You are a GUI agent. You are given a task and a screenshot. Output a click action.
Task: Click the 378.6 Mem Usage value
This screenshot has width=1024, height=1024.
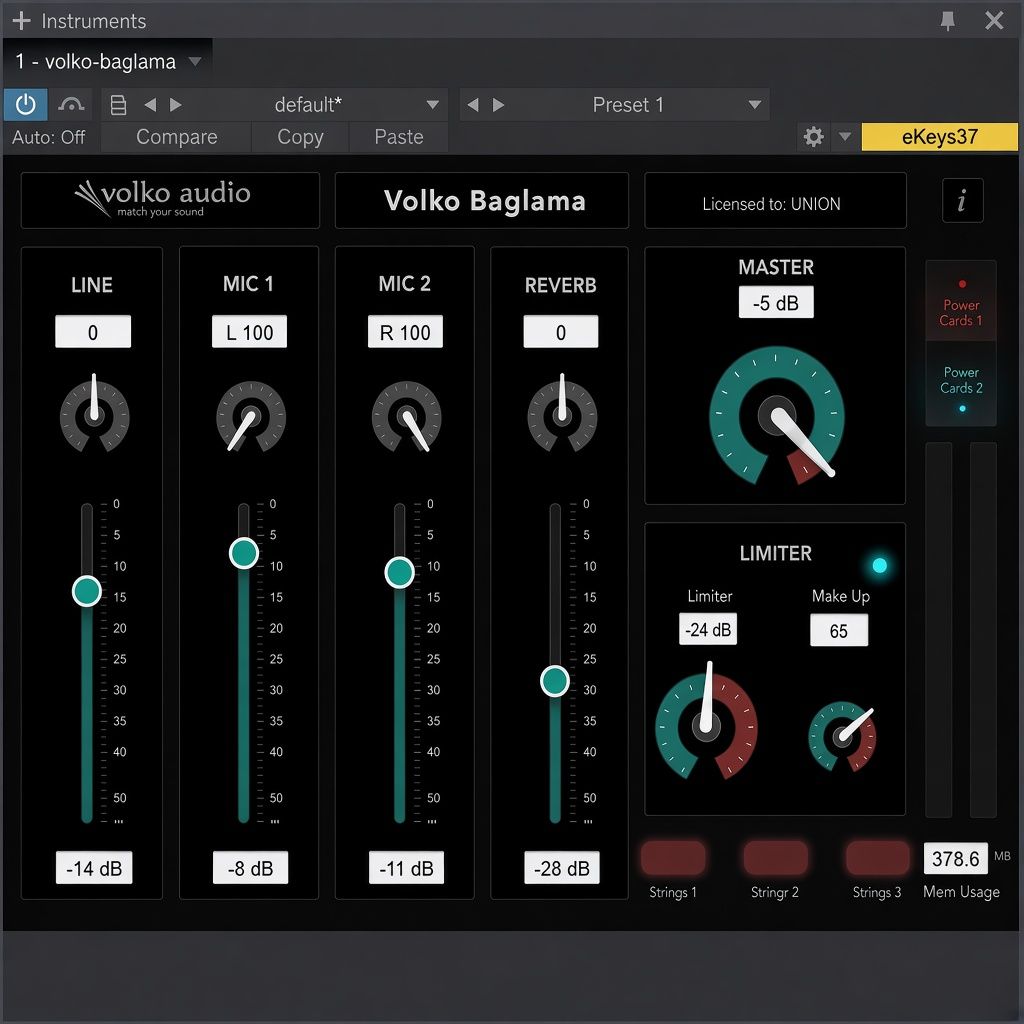(x=955, y=858)
